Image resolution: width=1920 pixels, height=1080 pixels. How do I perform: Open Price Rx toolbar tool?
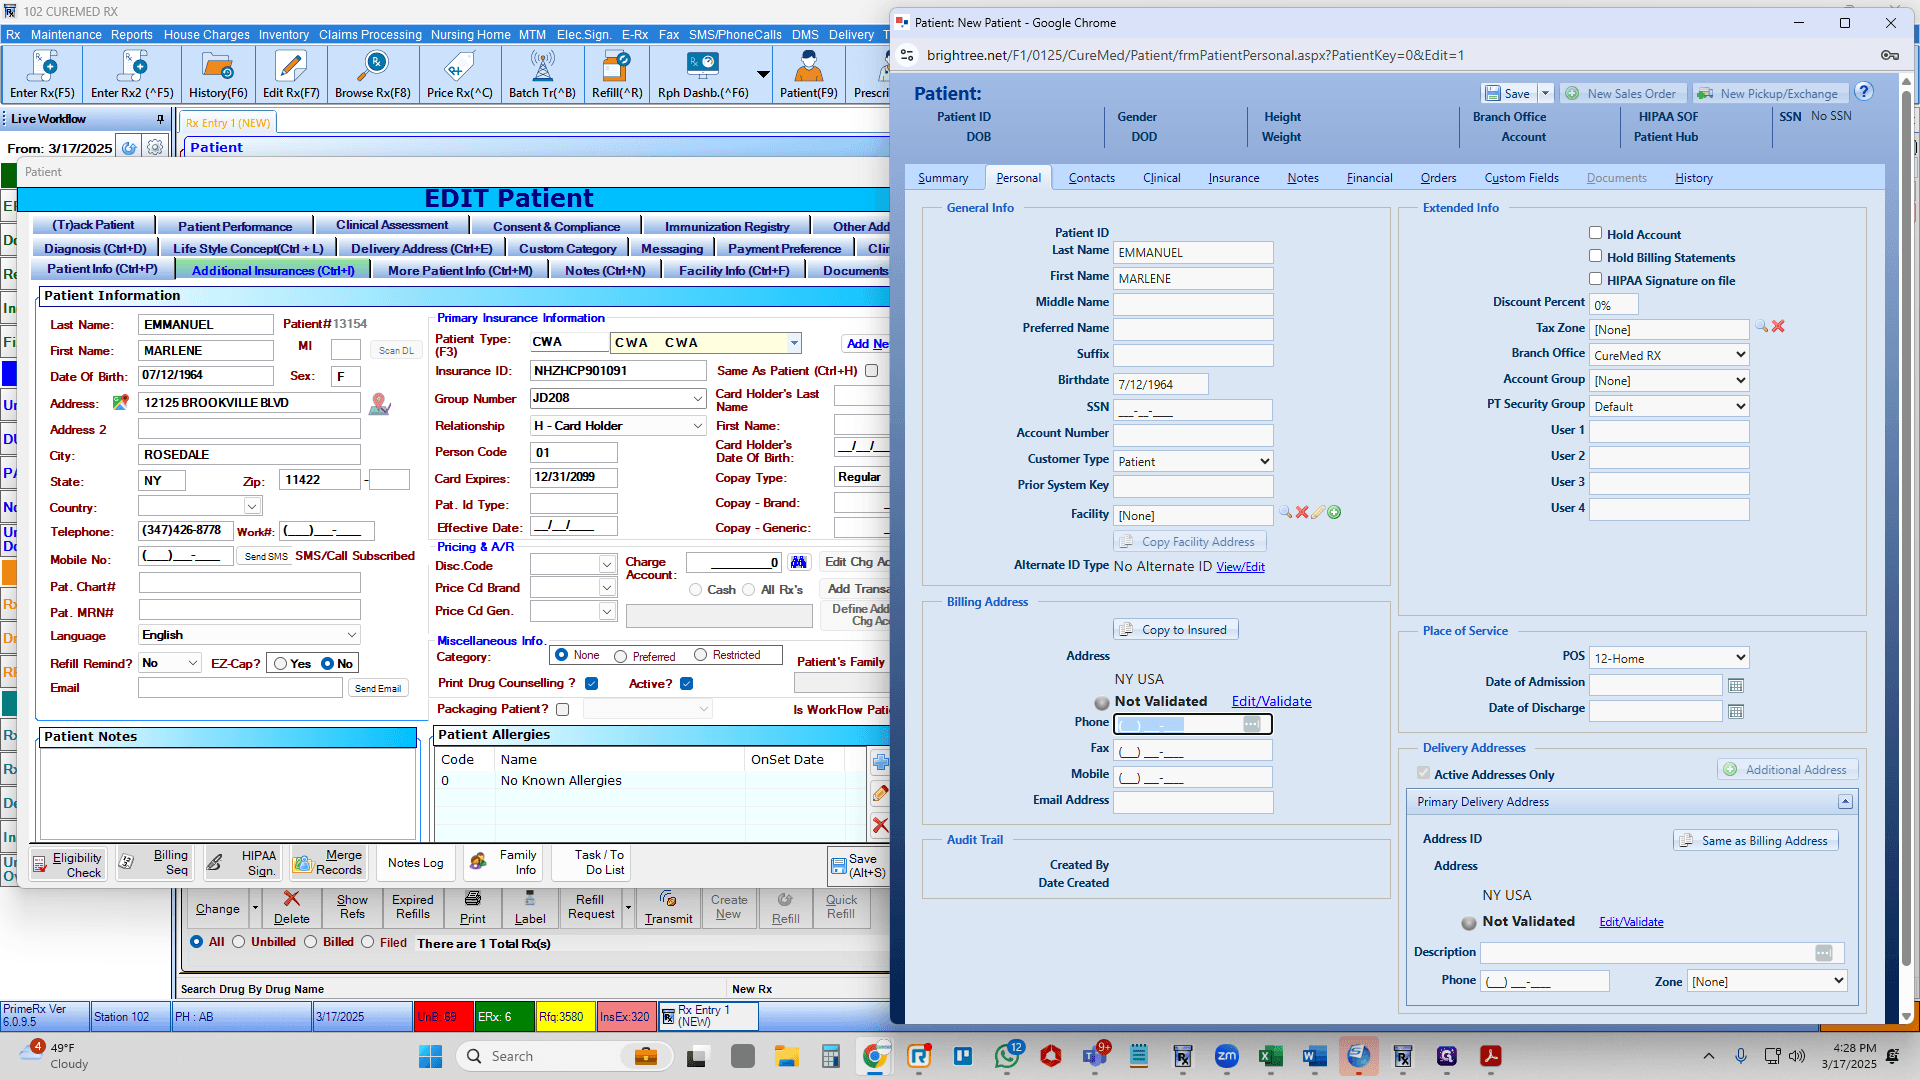click(459, 75)
